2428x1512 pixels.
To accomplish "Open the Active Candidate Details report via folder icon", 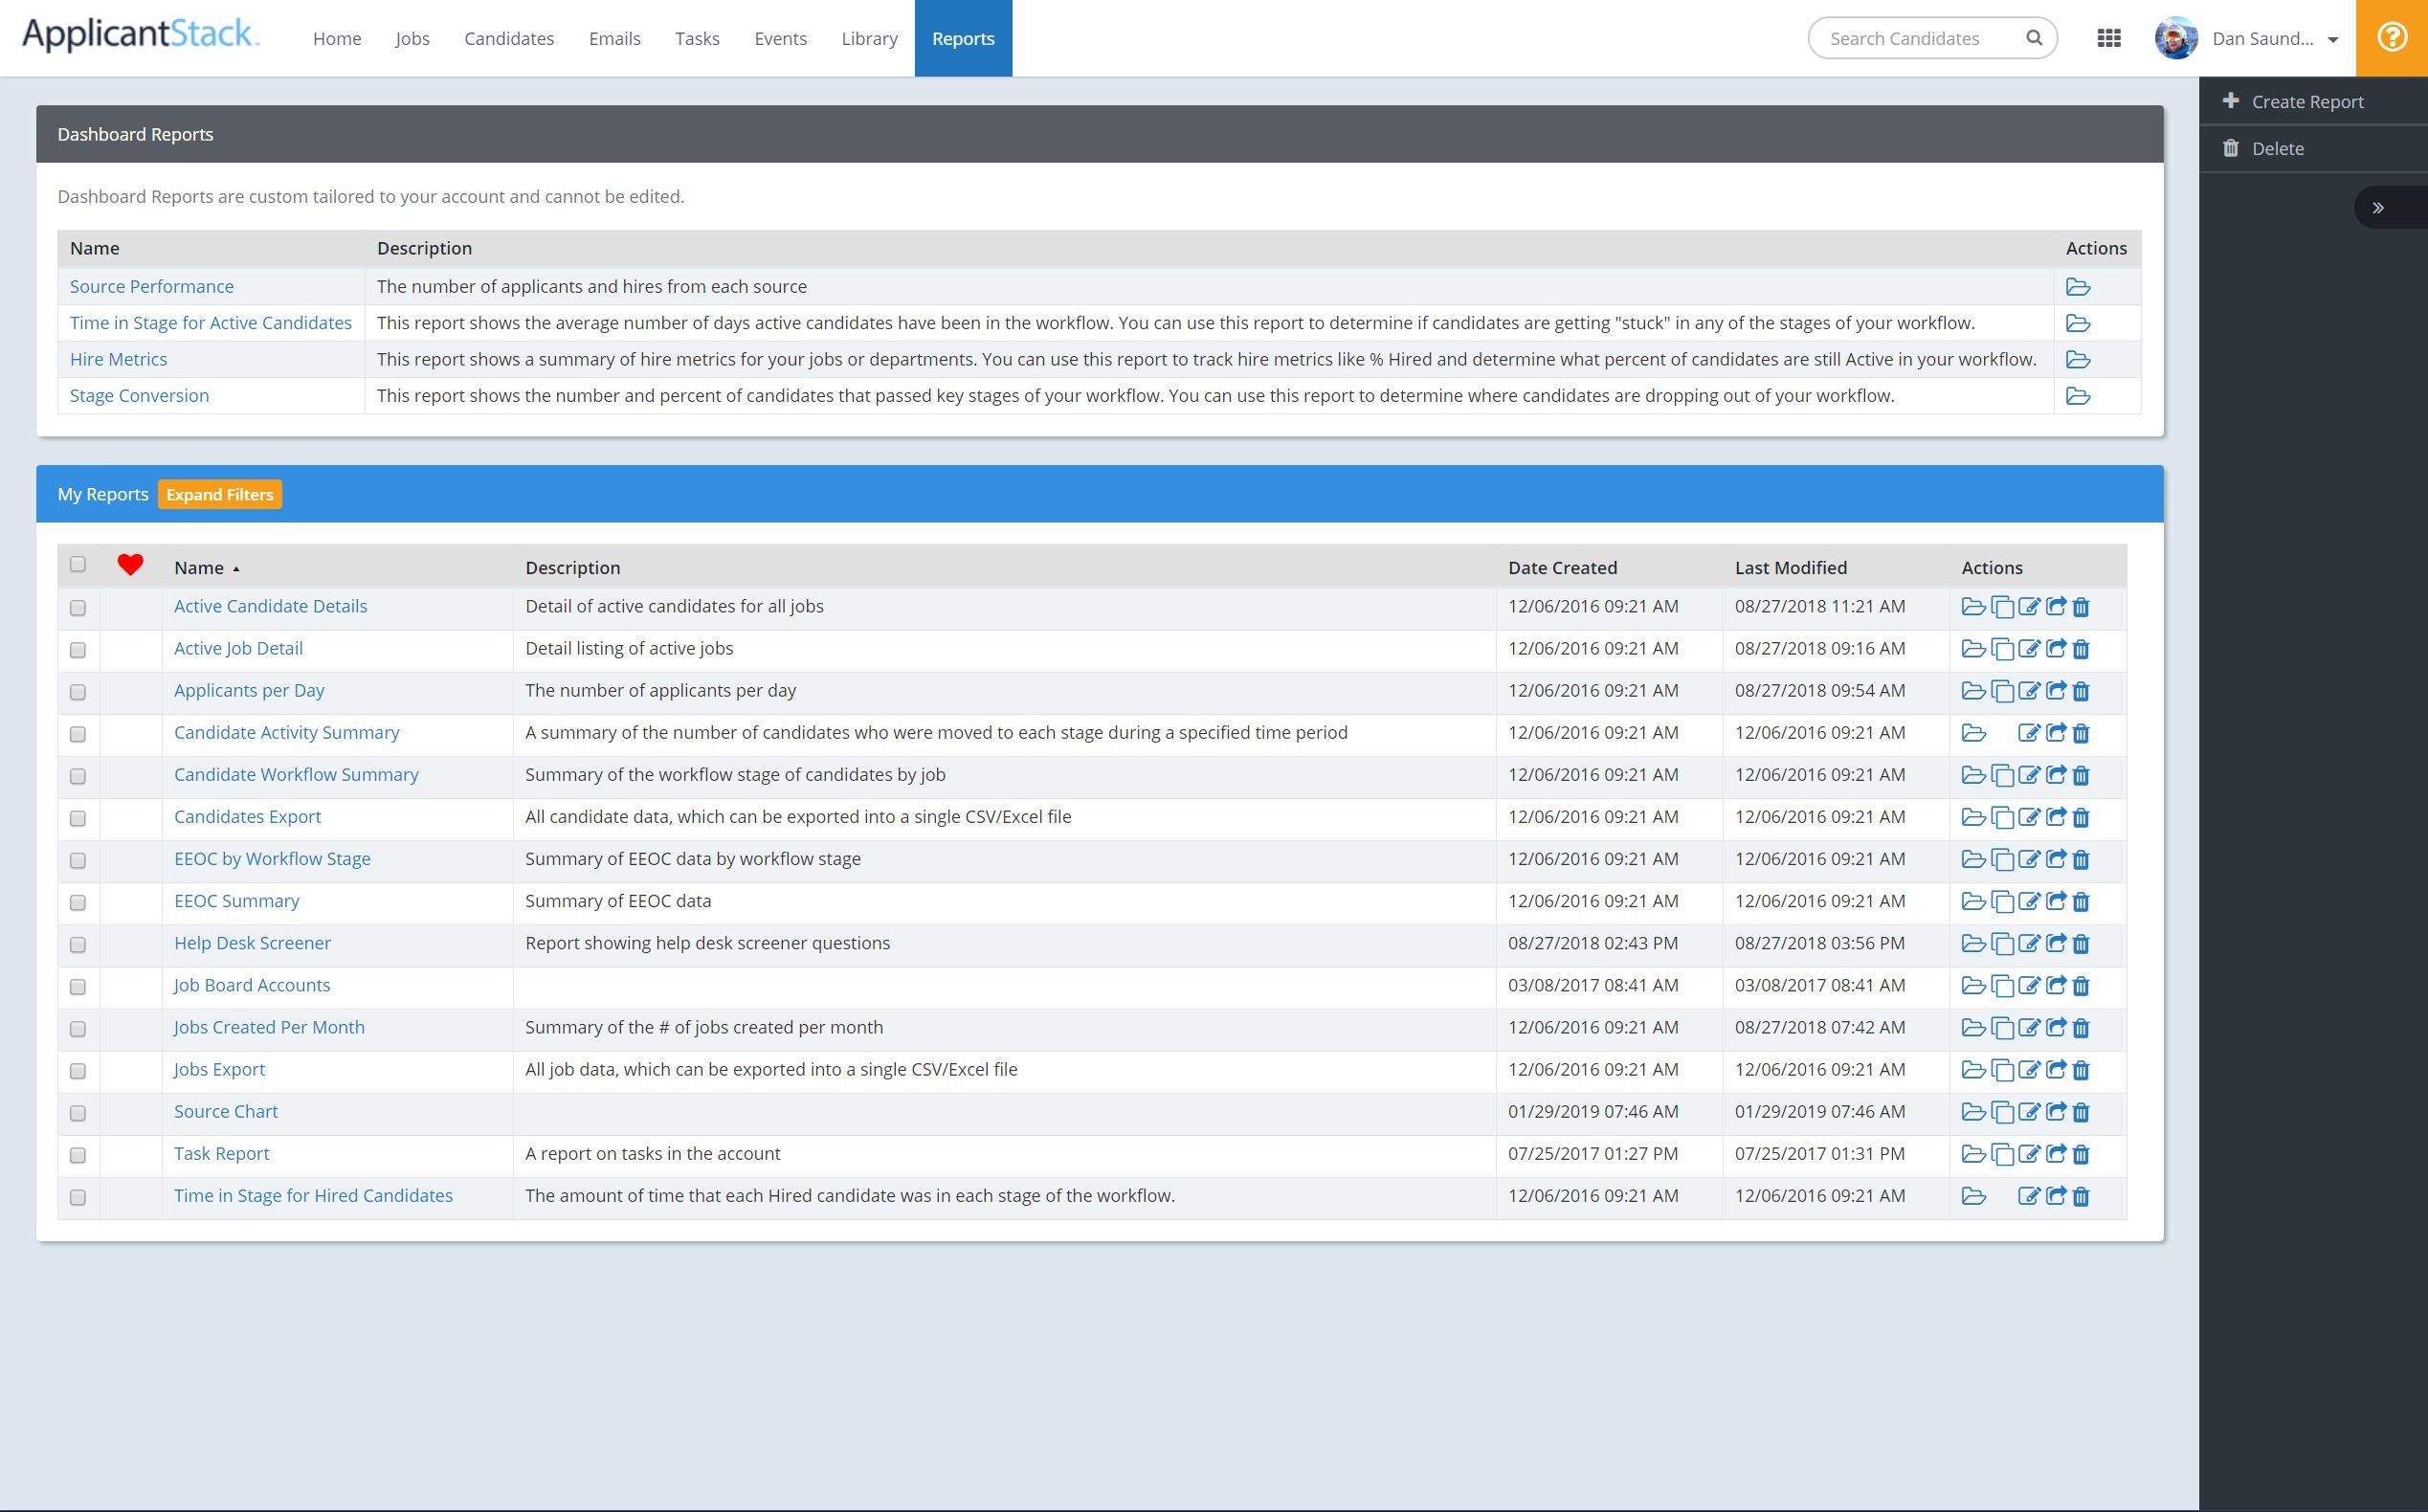I will click(x=1975, y=606).
